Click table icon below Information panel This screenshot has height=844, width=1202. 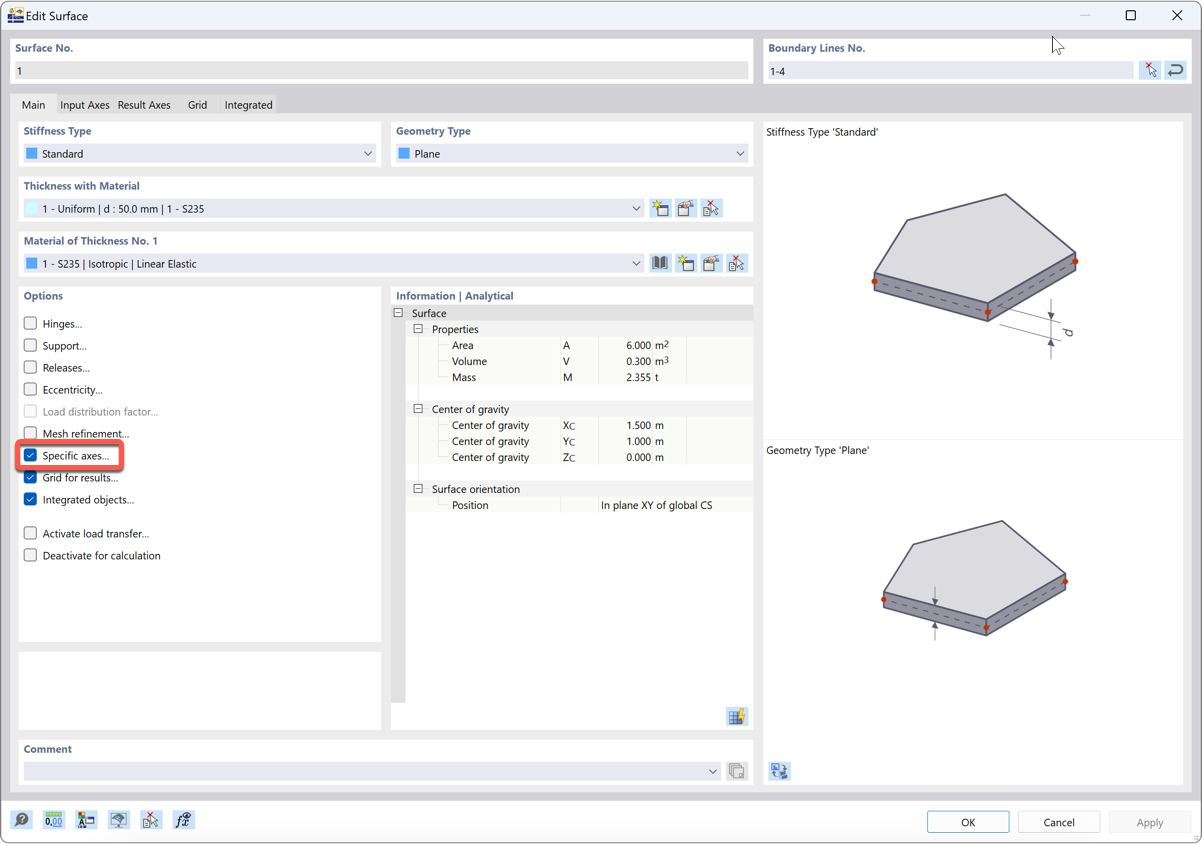point(736,717)
